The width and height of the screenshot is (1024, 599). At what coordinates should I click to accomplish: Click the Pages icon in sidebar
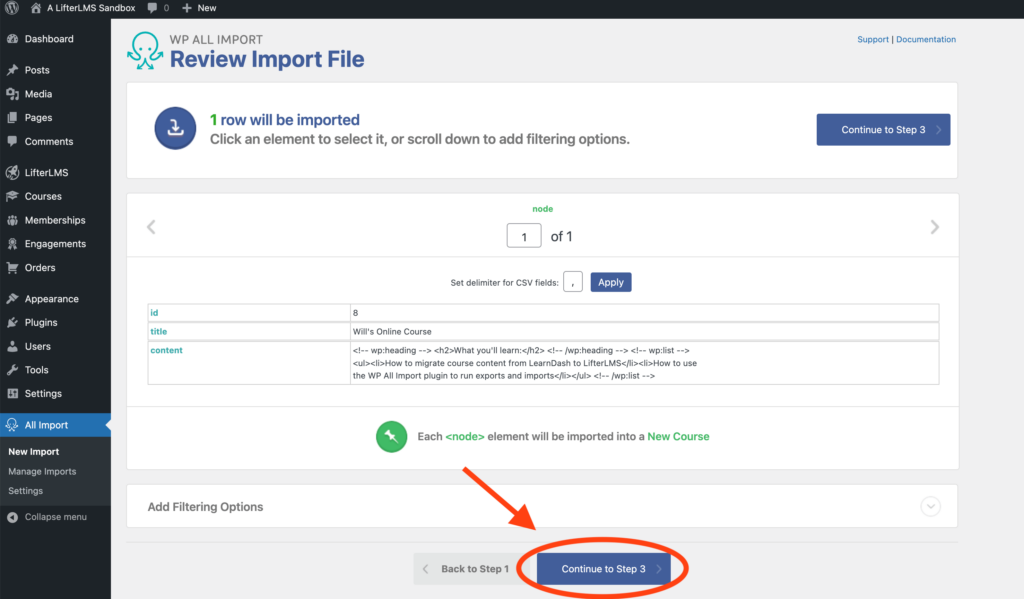(x=12, y=118)
